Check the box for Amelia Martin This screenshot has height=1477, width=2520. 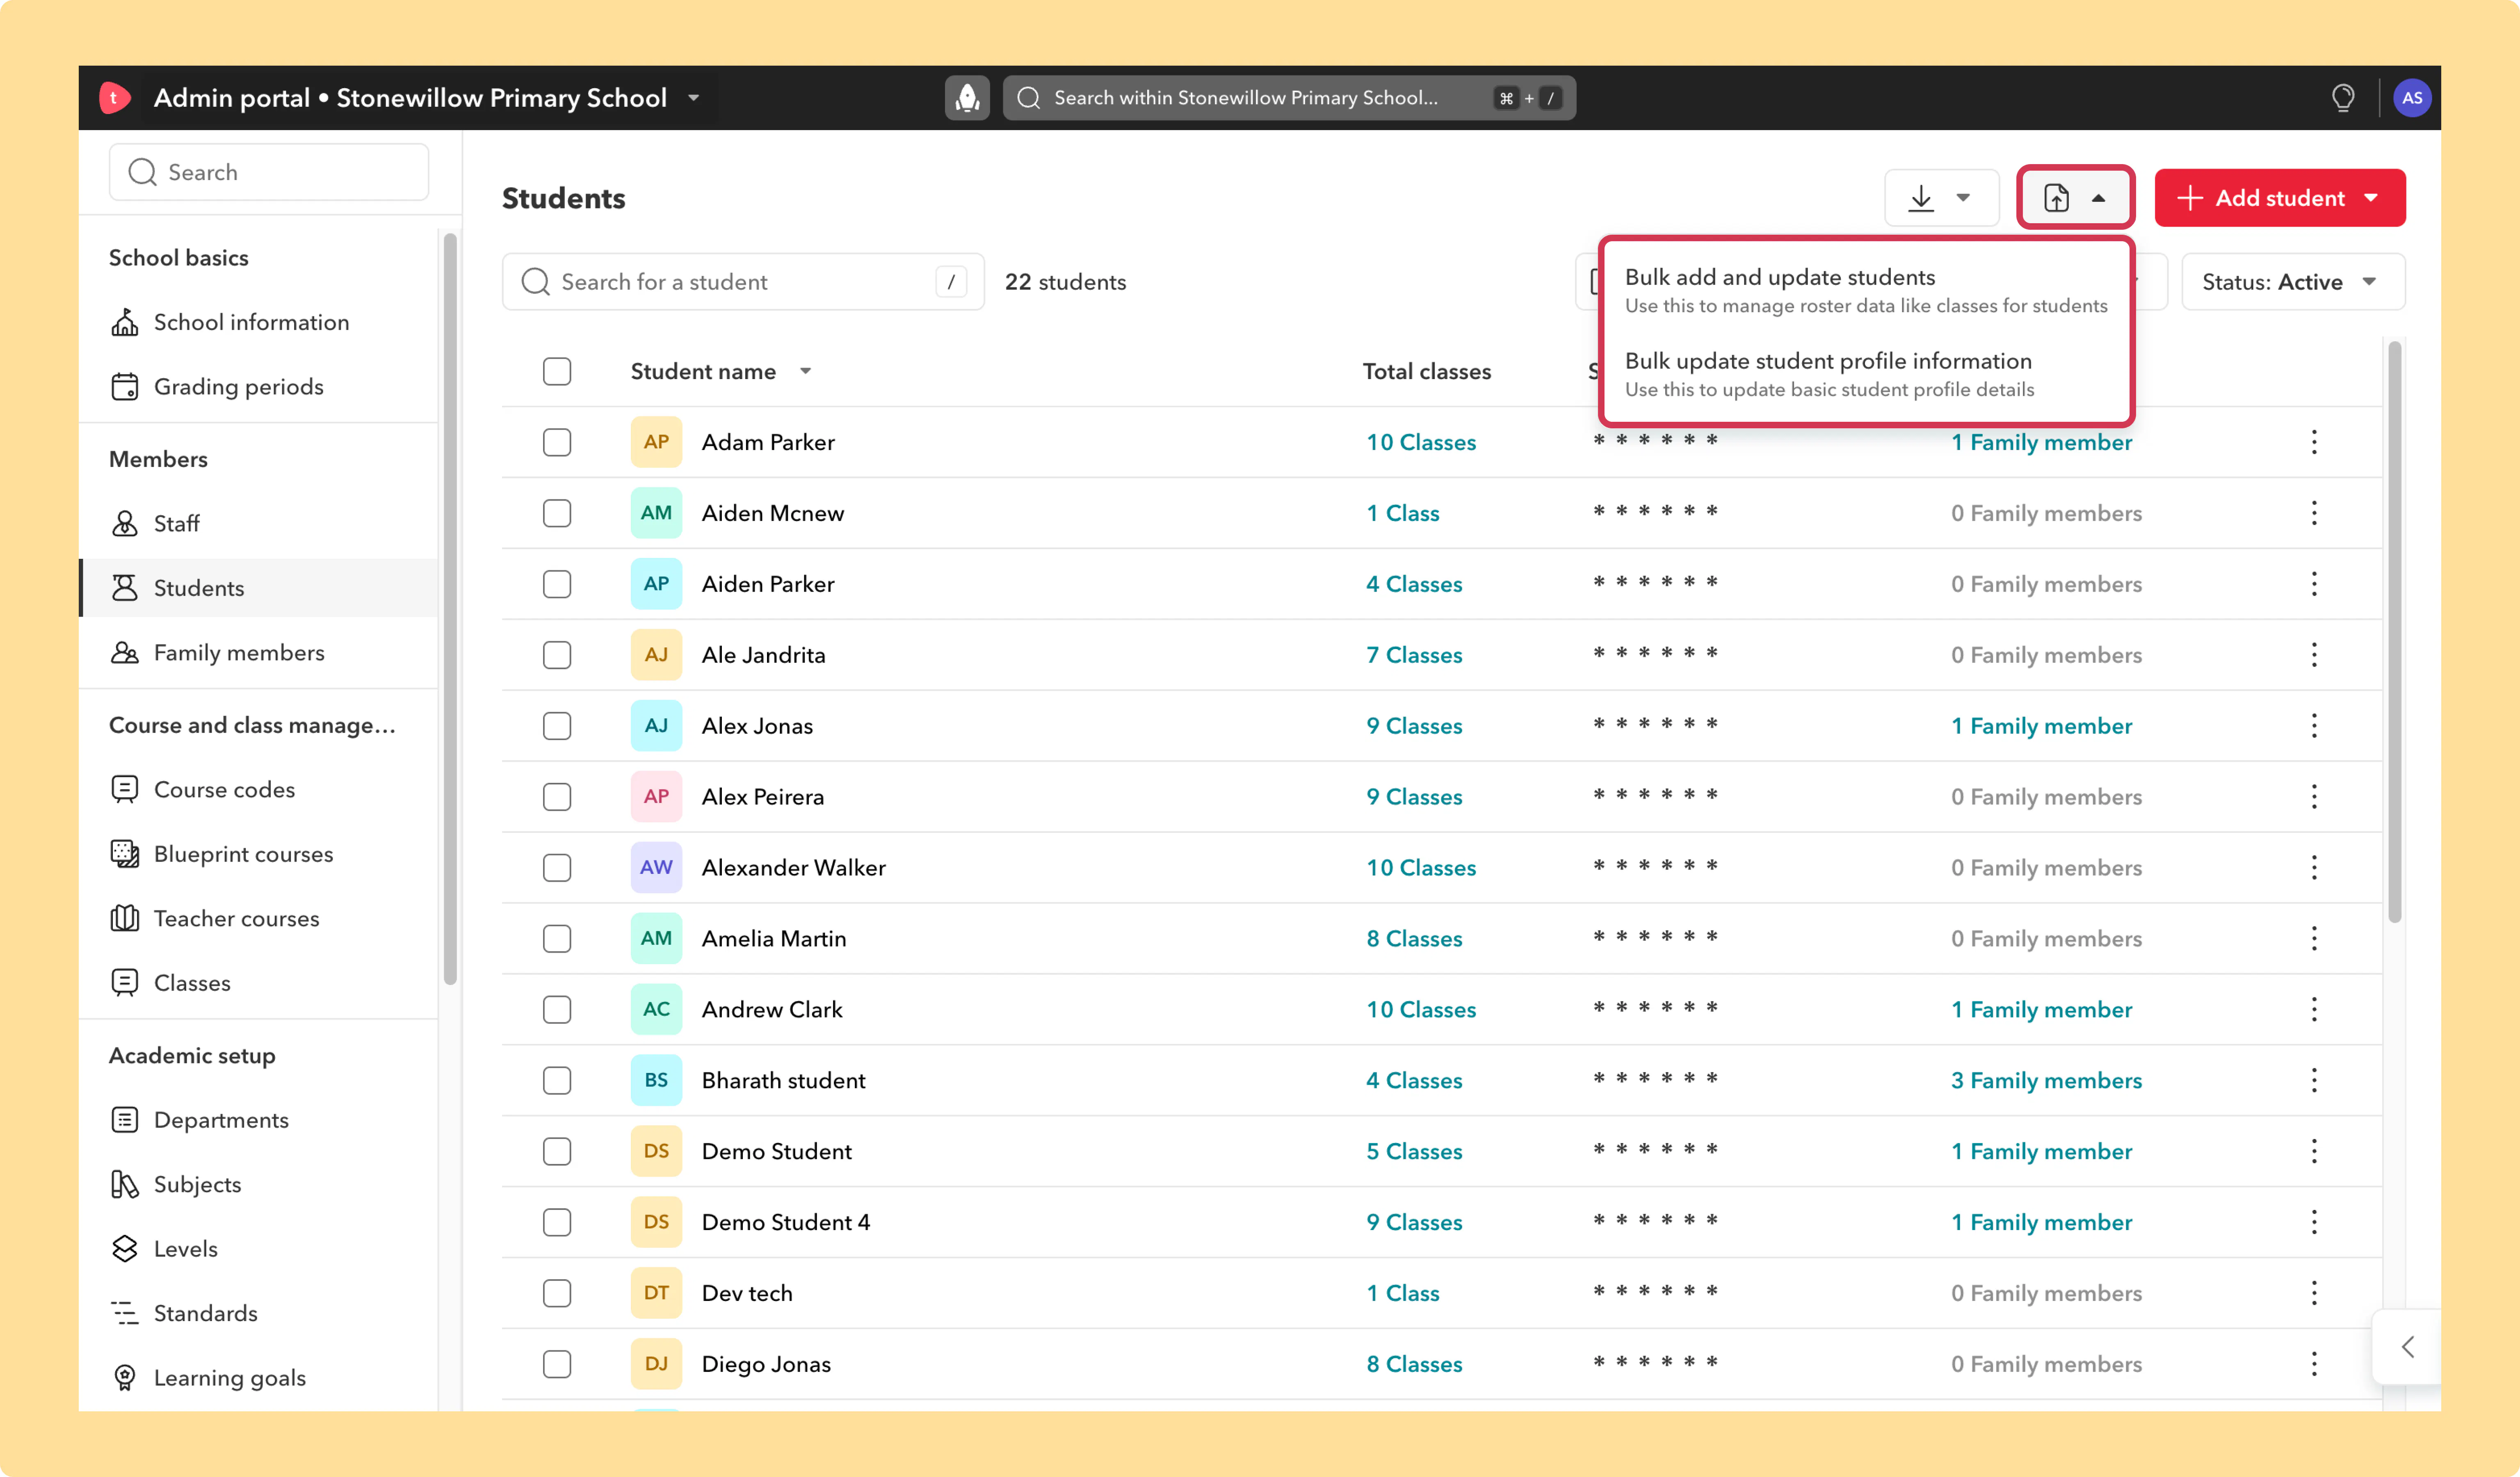point(557,939)
